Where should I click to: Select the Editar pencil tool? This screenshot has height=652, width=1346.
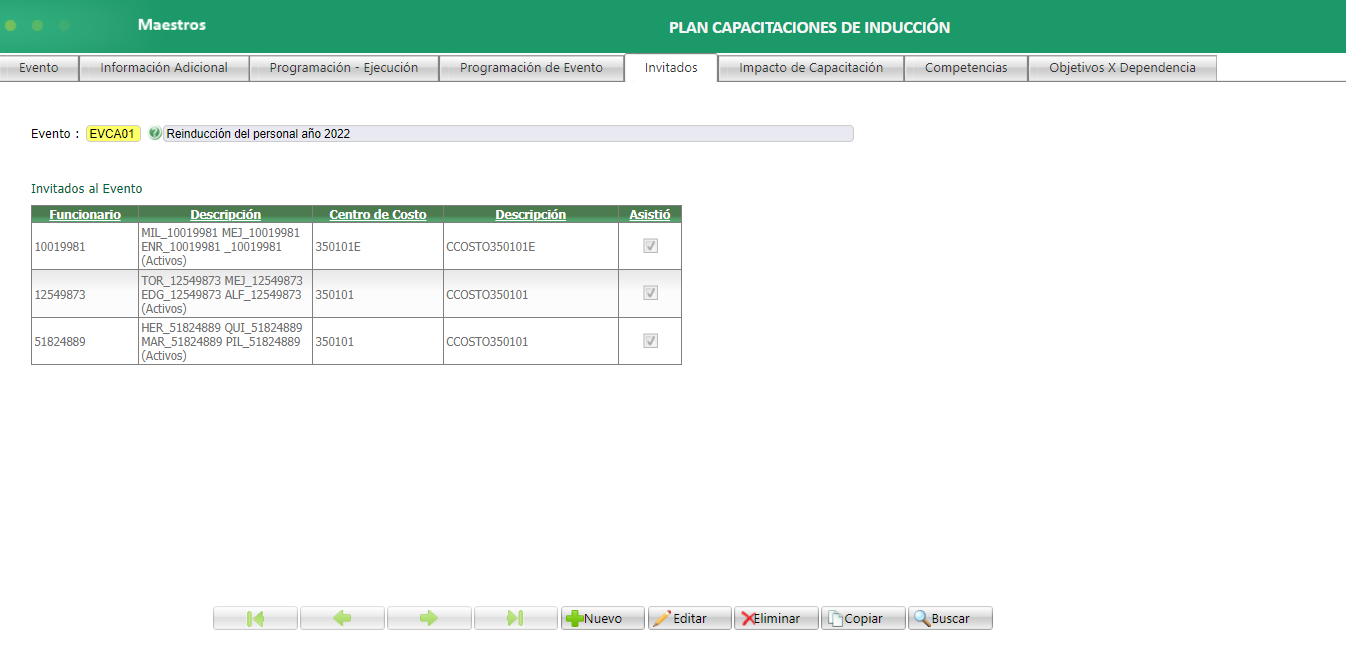(689, 617)
